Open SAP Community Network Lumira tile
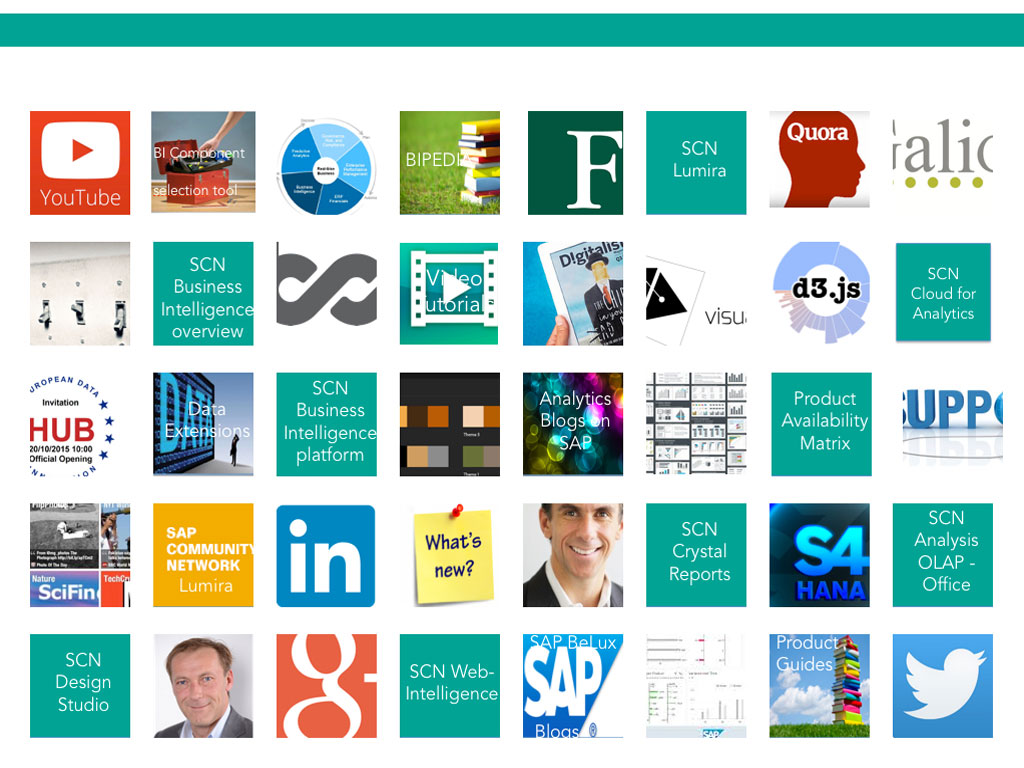The height and width of the screenshot is (768, 1024). [203, 555]
